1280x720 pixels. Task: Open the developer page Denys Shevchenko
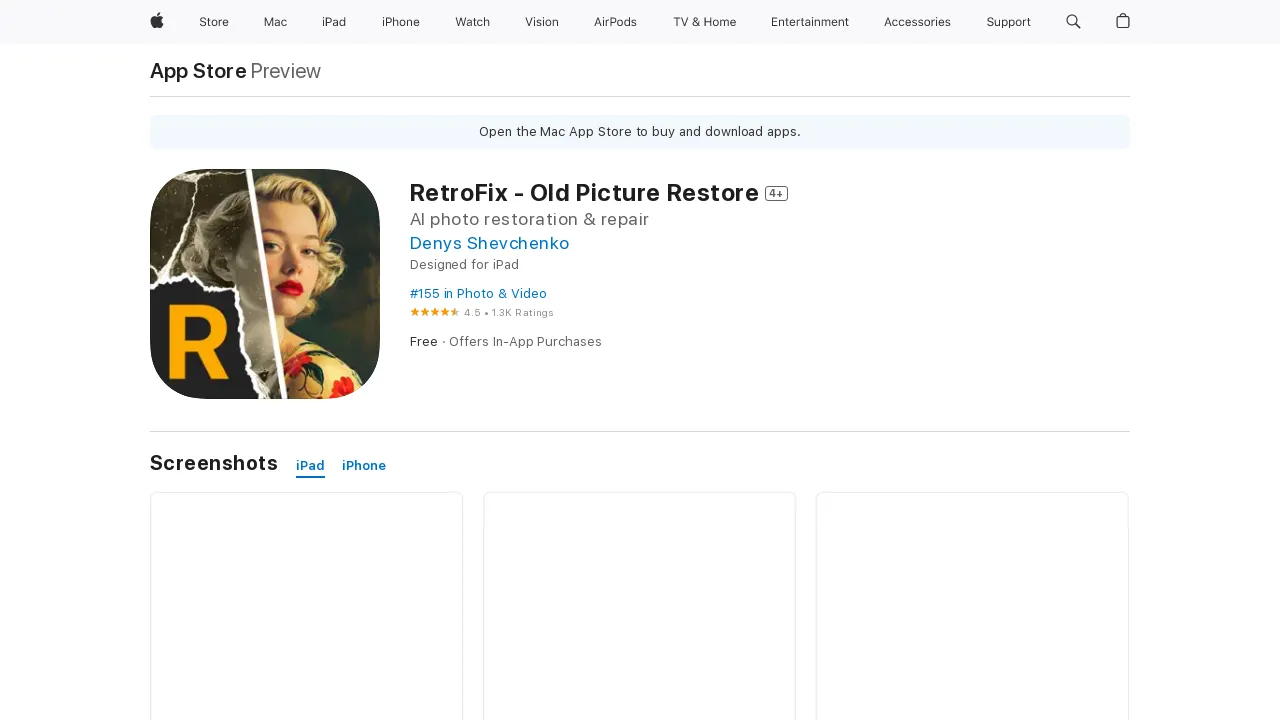(489, 243)
